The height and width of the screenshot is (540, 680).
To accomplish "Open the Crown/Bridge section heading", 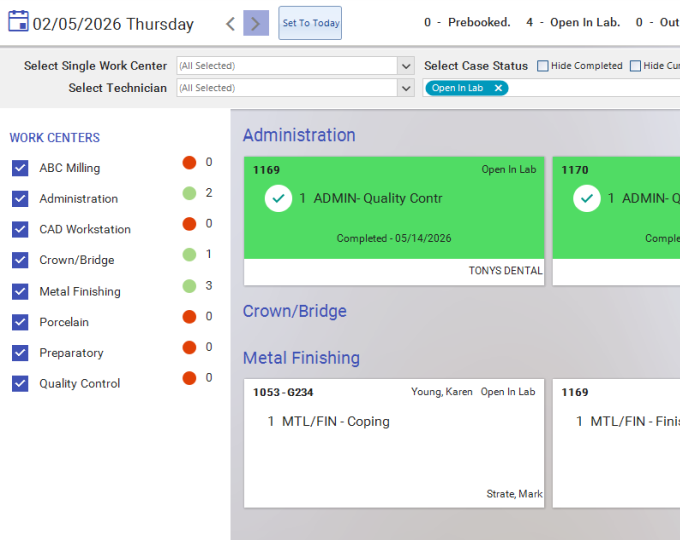I will tap(295, 311).
